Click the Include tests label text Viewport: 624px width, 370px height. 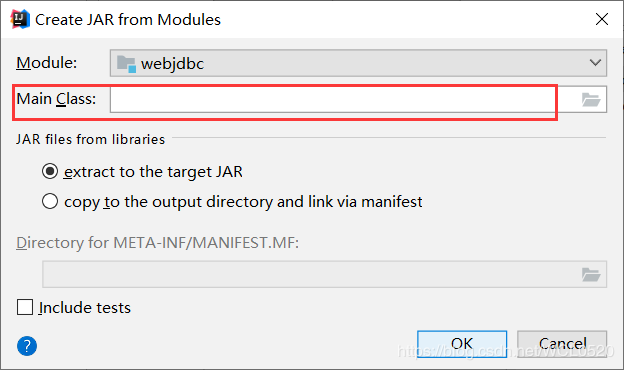click(x=85, y=308)
